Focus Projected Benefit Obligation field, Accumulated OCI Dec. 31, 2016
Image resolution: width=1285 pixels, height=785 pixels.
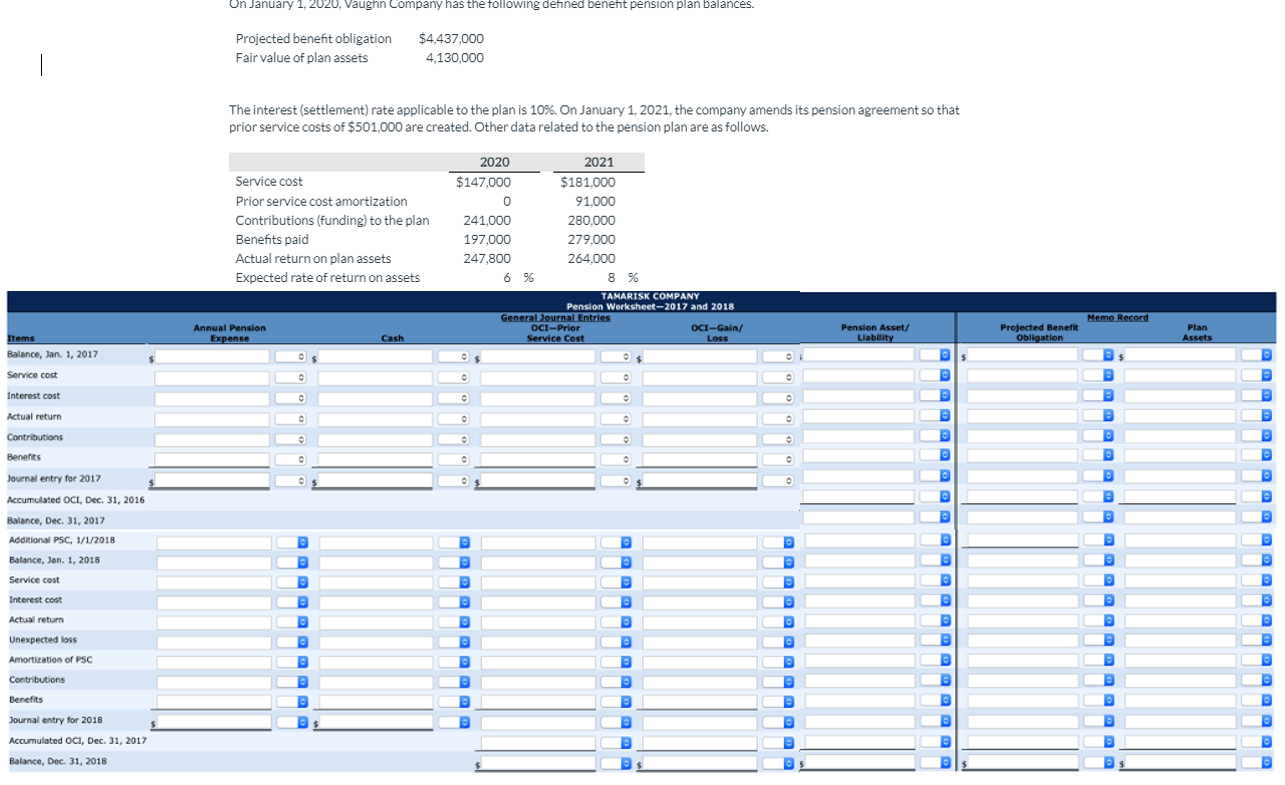click(1022, 497)
